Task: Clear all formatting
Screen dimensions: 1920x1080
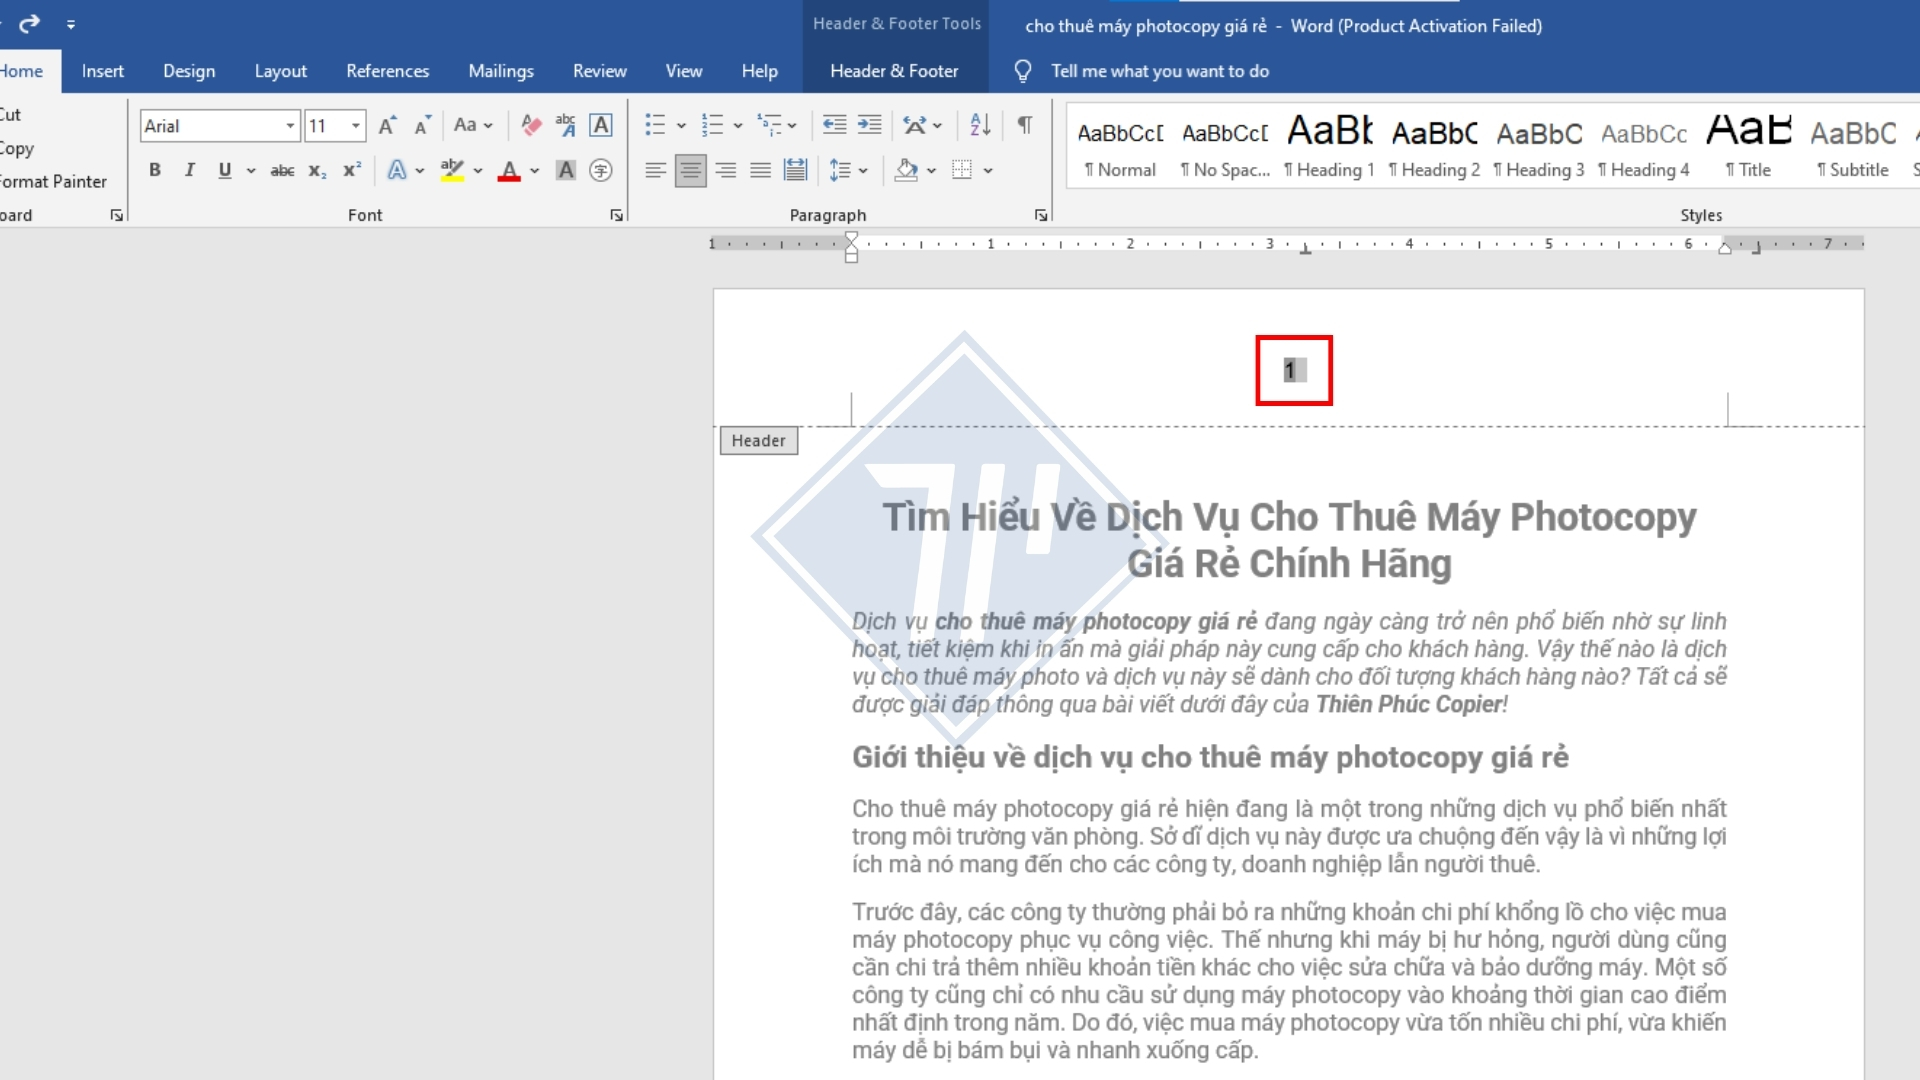Action: click(x=531, y=125)
